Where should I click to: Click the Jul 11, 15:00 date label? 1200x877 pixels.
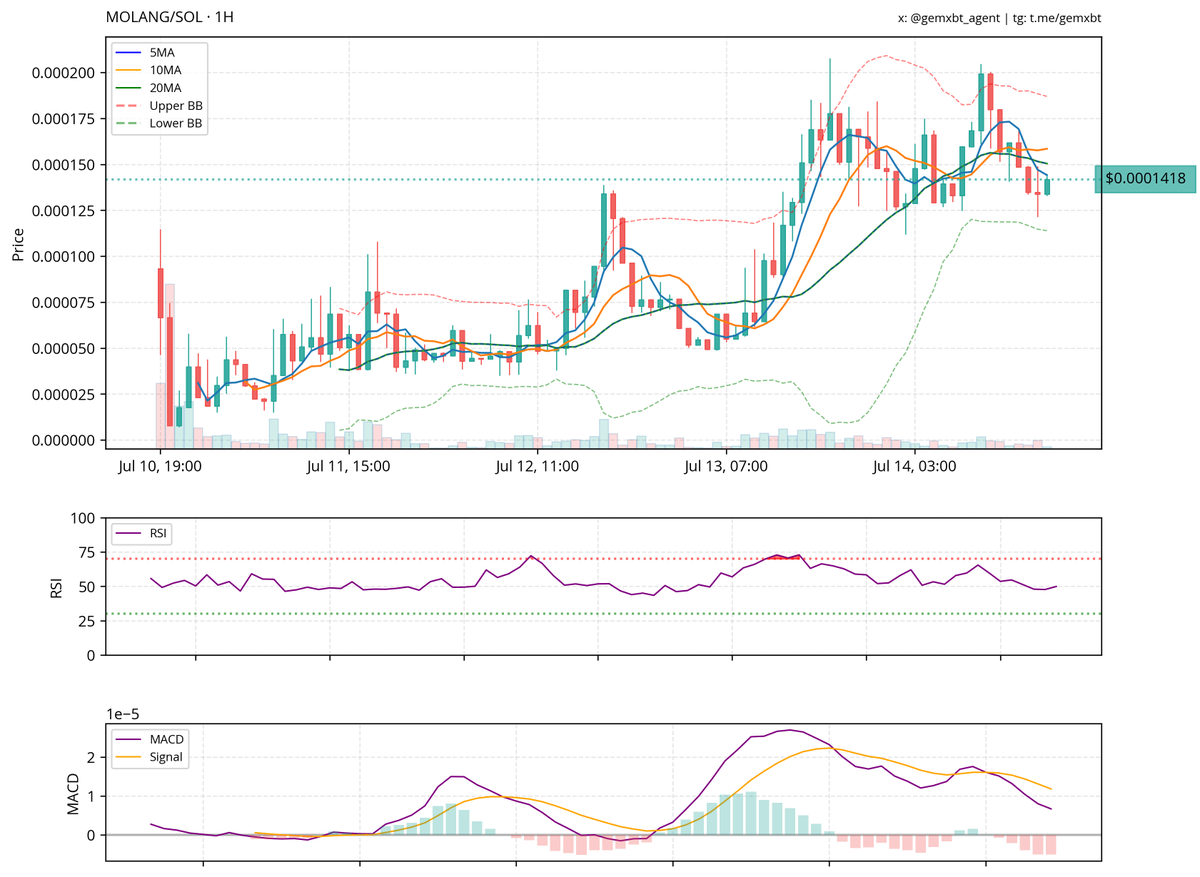click(349, 467)
